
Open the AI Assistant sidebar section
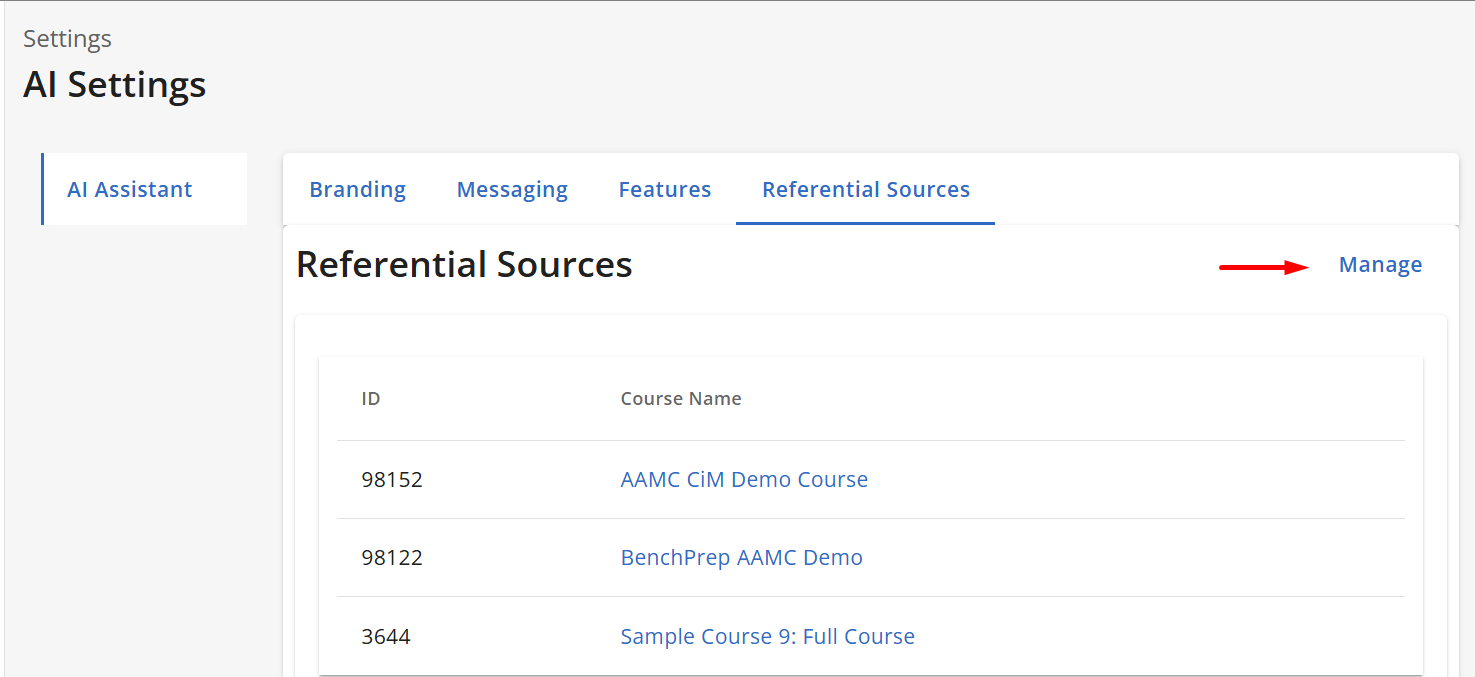(130, 190)
